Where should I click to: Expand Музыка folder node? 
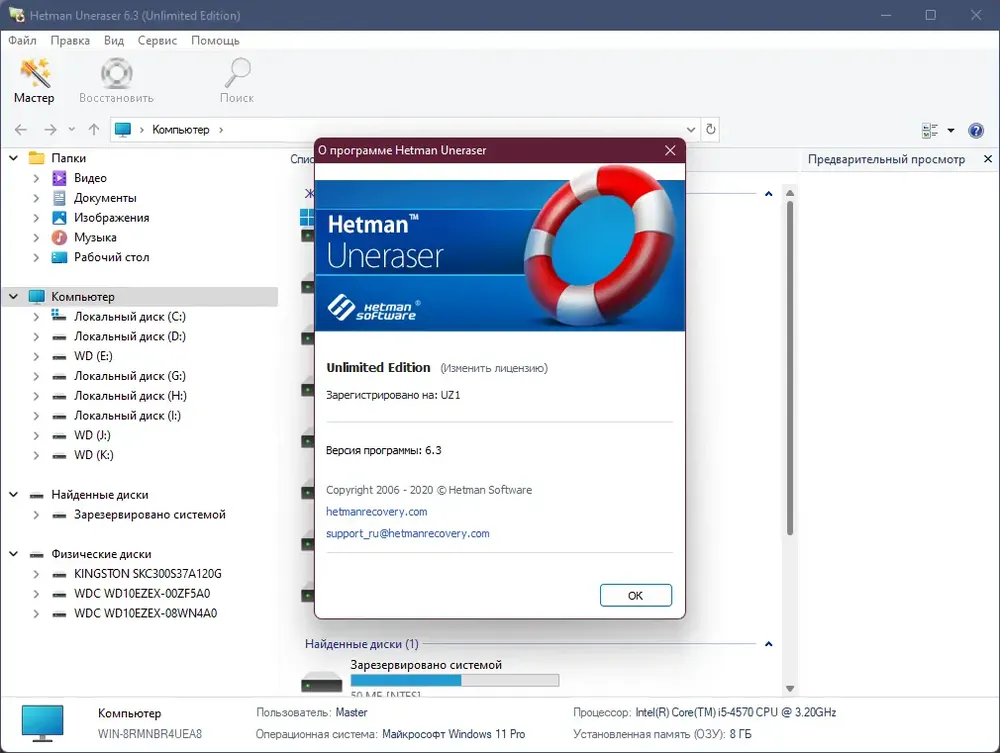tap(36, 238)
